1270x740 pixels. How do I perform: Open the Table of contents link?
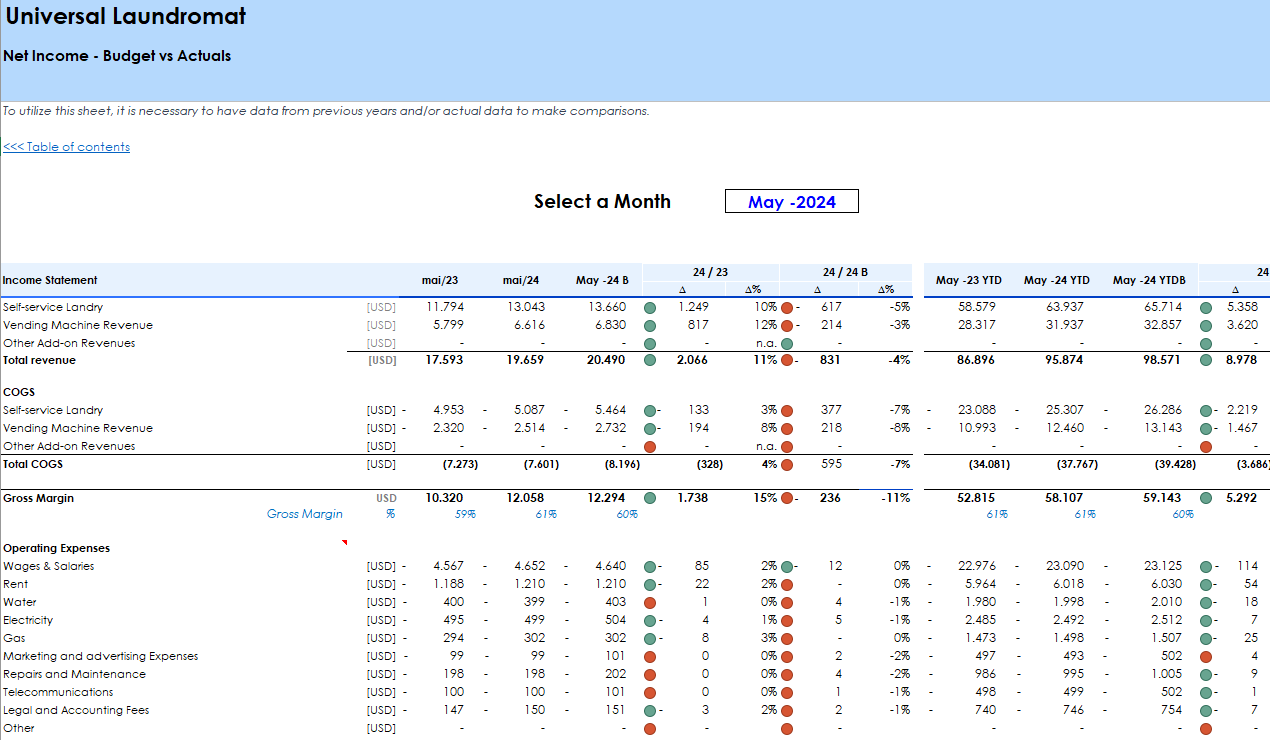(x=66, y=147)
